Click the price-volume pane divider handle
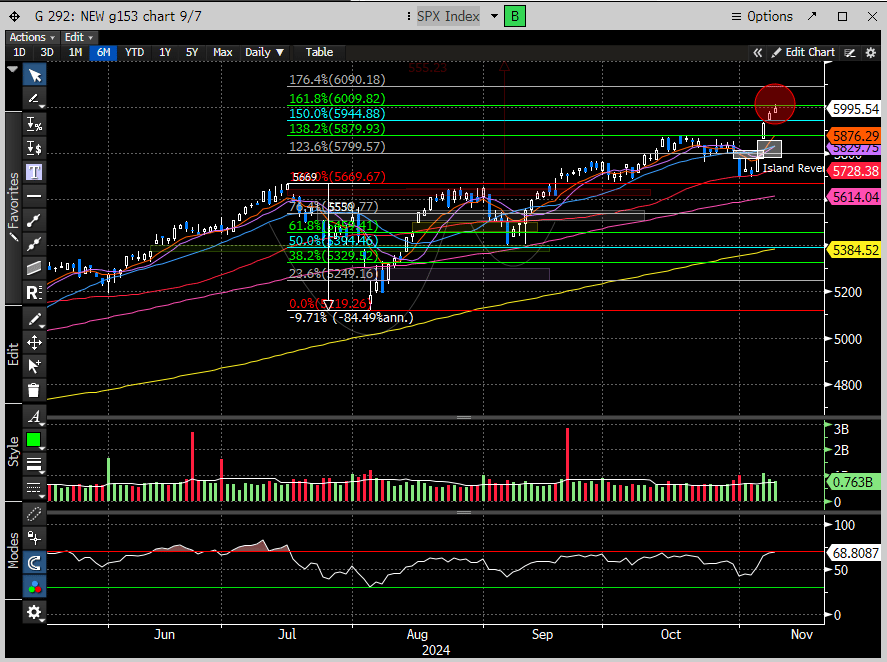This screenshot has height=662, width=887. click(464, 418)
